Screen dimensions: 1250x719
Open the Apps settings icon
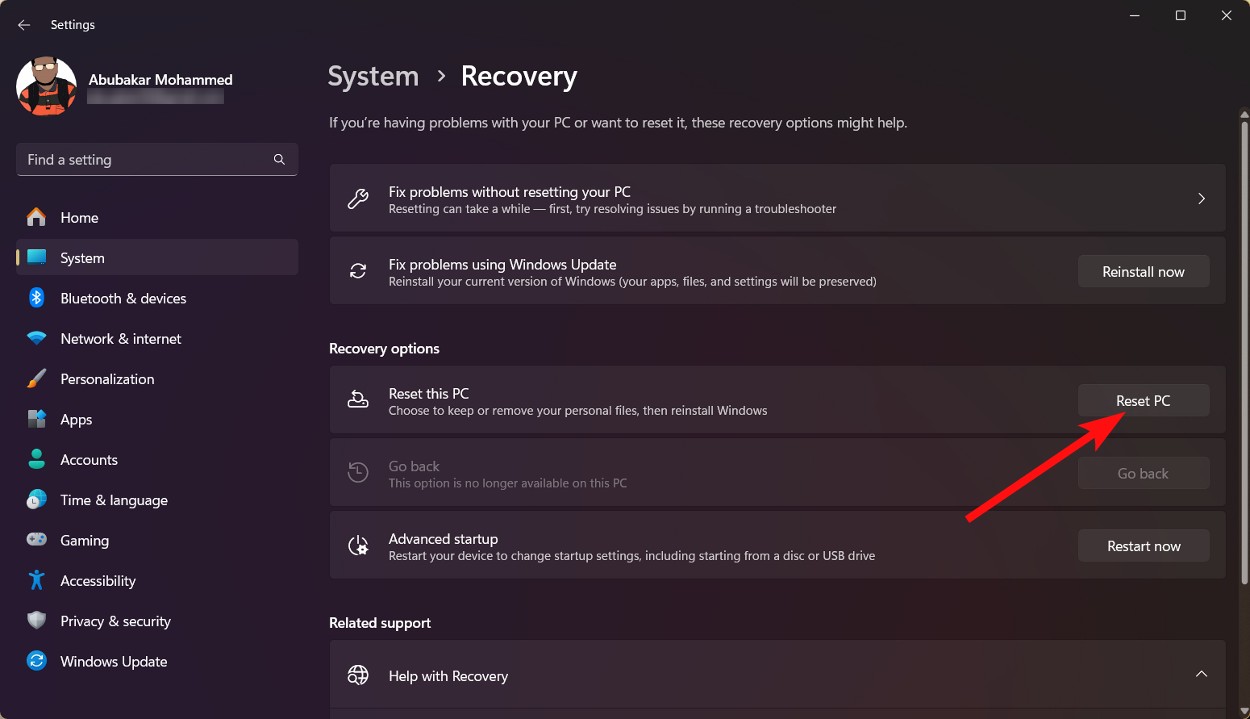[36, 420]
